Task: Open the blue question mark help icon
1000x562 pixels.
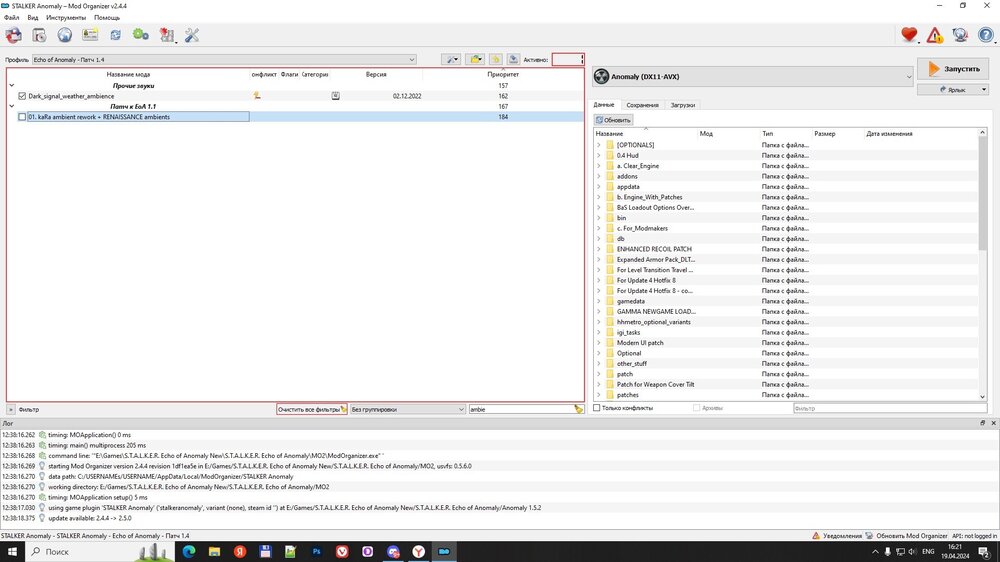Action: 986,35
